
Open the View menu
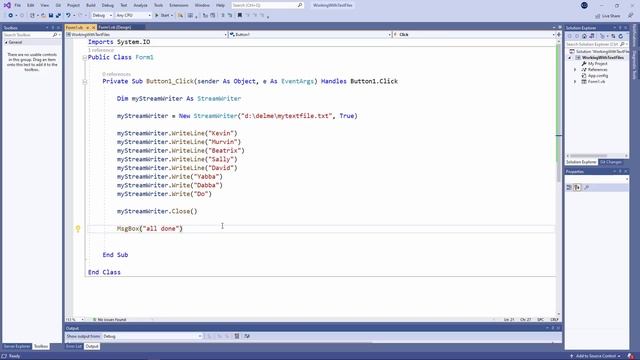coord(44,5)
